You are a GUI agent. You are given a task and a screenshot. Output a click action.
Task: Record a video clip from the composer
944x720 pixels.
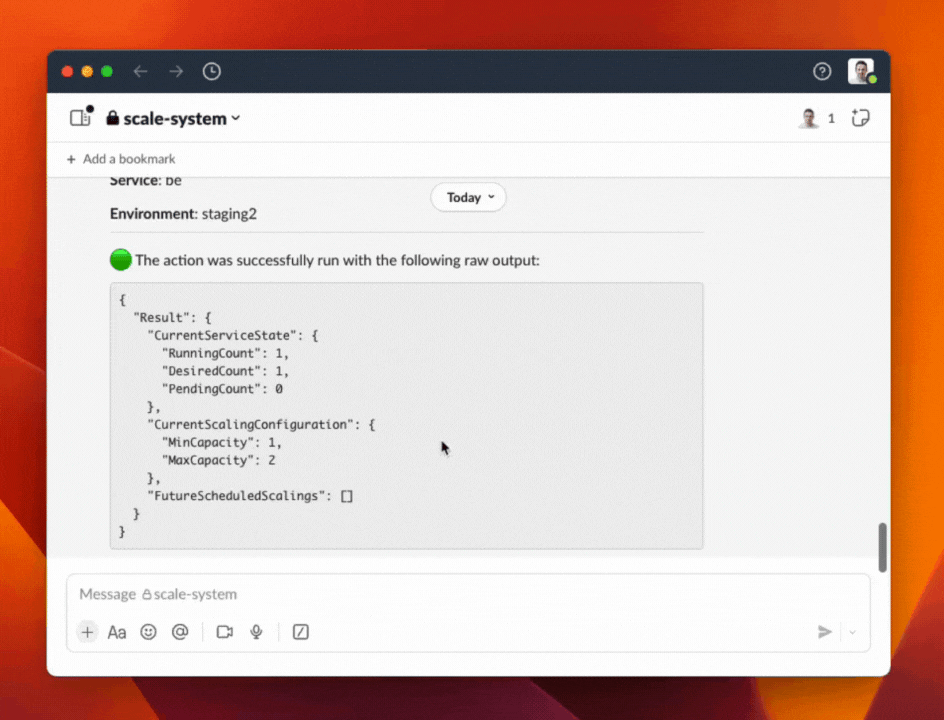tap(224, 631)
